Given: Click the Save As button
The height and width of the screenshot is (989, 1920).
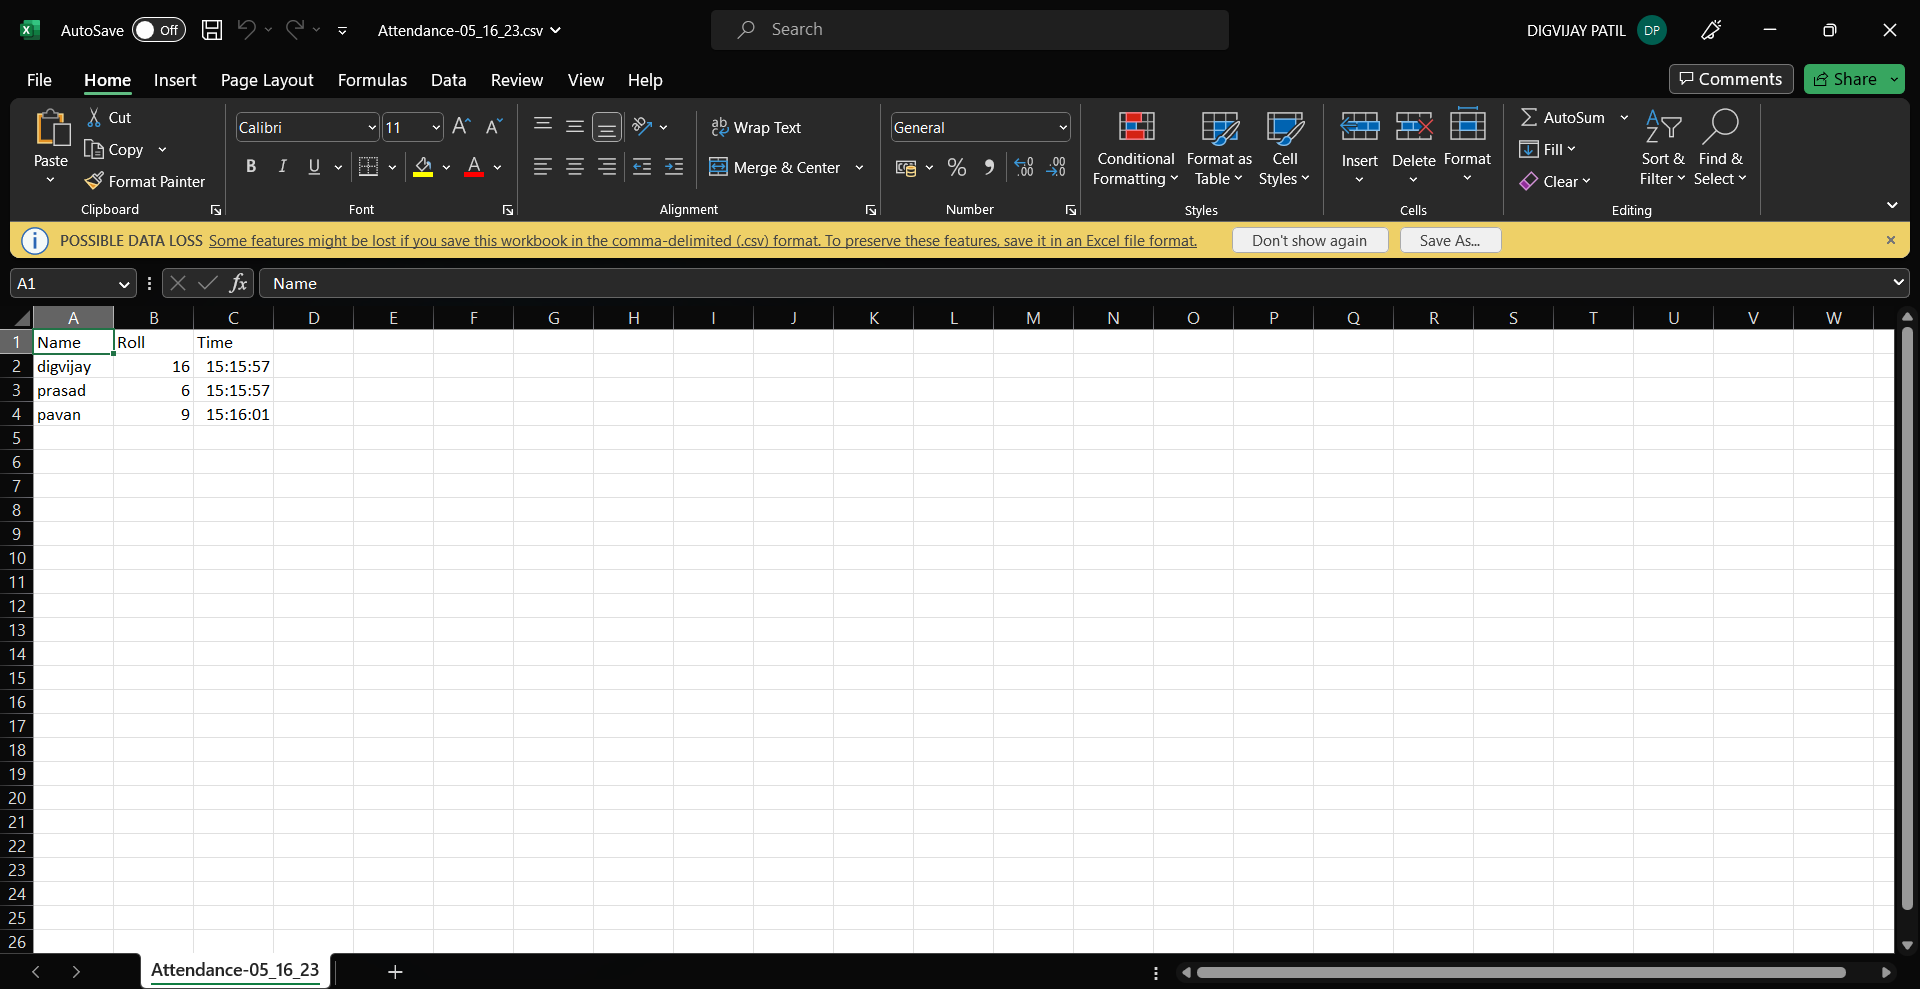Looking at the screenshot, I should tap(1449, 240).
